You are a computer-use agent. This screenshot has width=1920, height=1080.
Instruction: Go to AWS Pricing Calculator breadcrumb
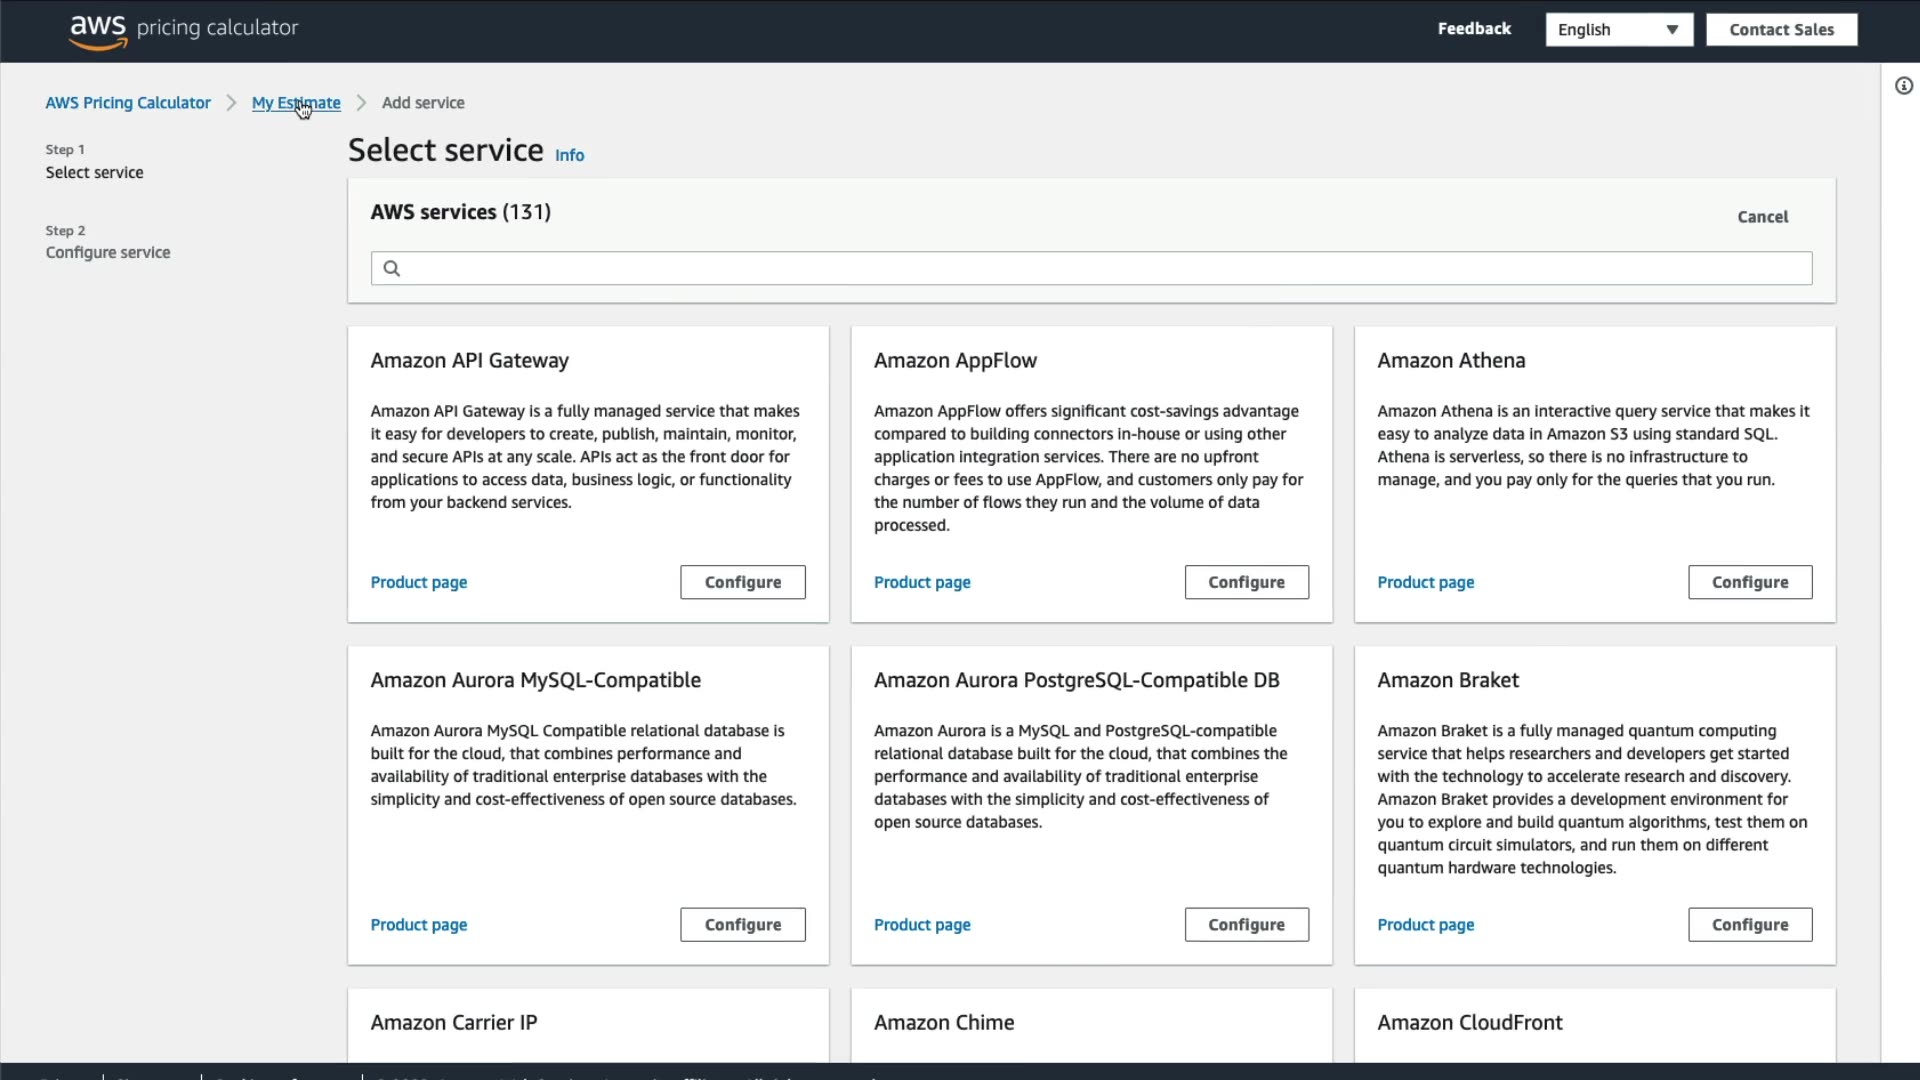pyautogui.click(x=128, y=103)
